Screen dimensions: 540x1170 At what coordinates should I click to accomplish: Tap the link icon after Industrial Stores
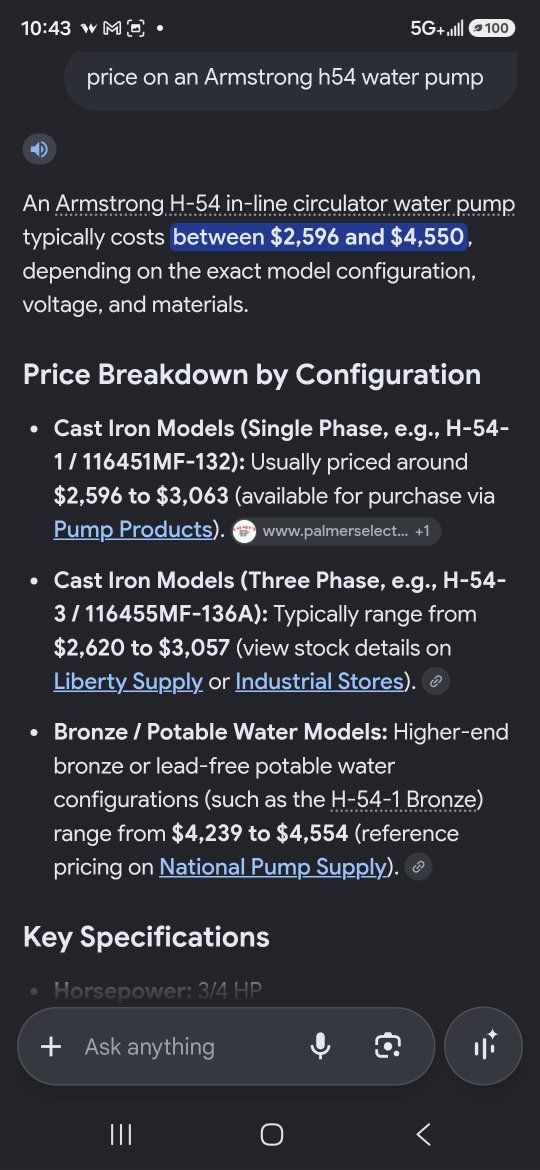tap(436, 681)
